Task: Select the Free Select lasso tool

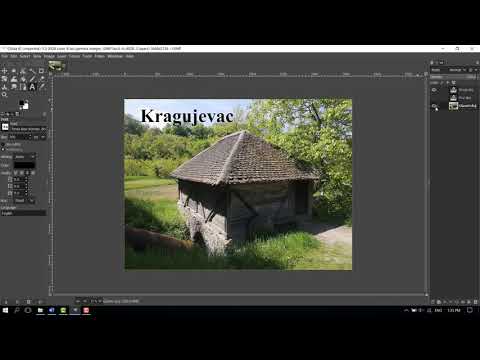Action: (23, 71)
